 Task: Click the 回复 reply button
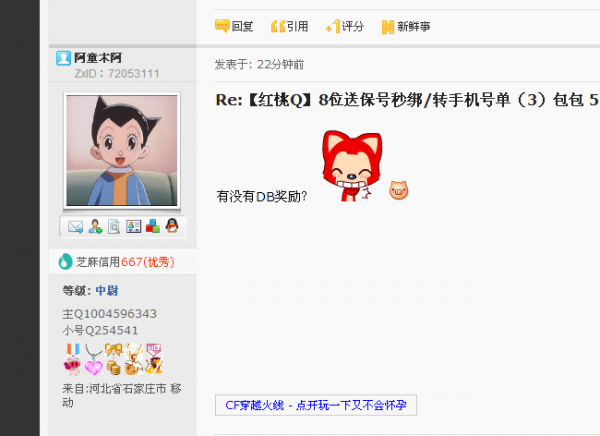click(234, 26)
